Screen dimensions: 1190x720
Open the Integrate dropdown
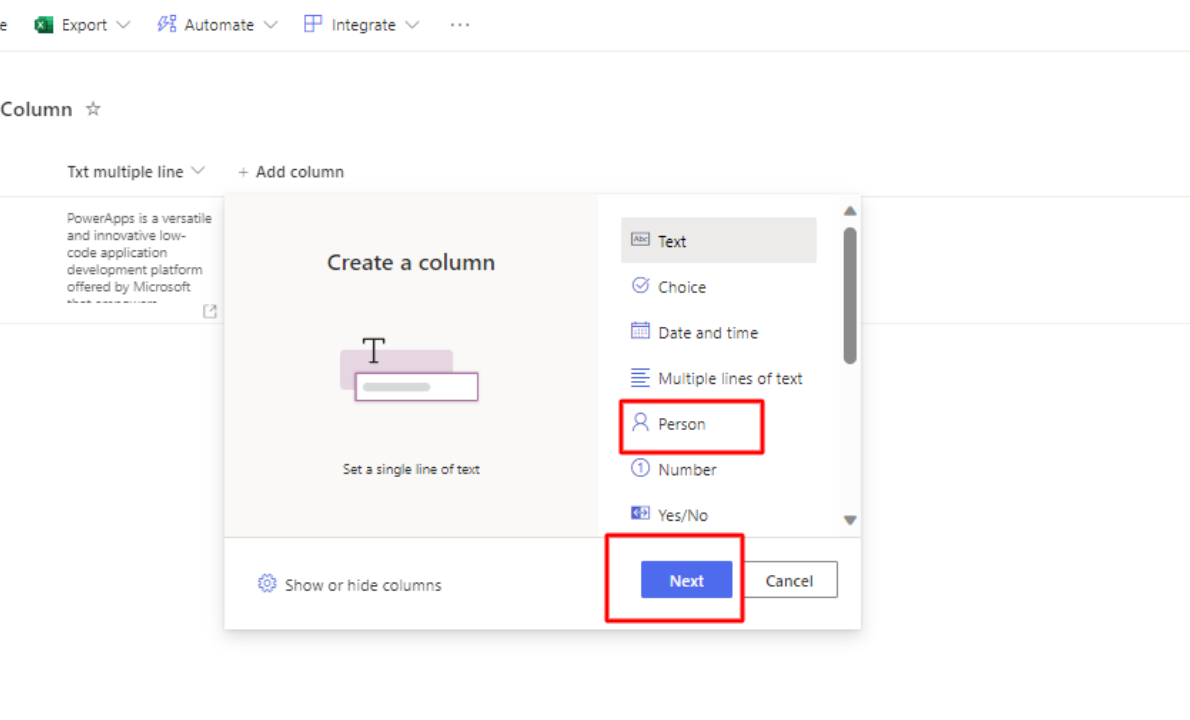tap(362, 24)
